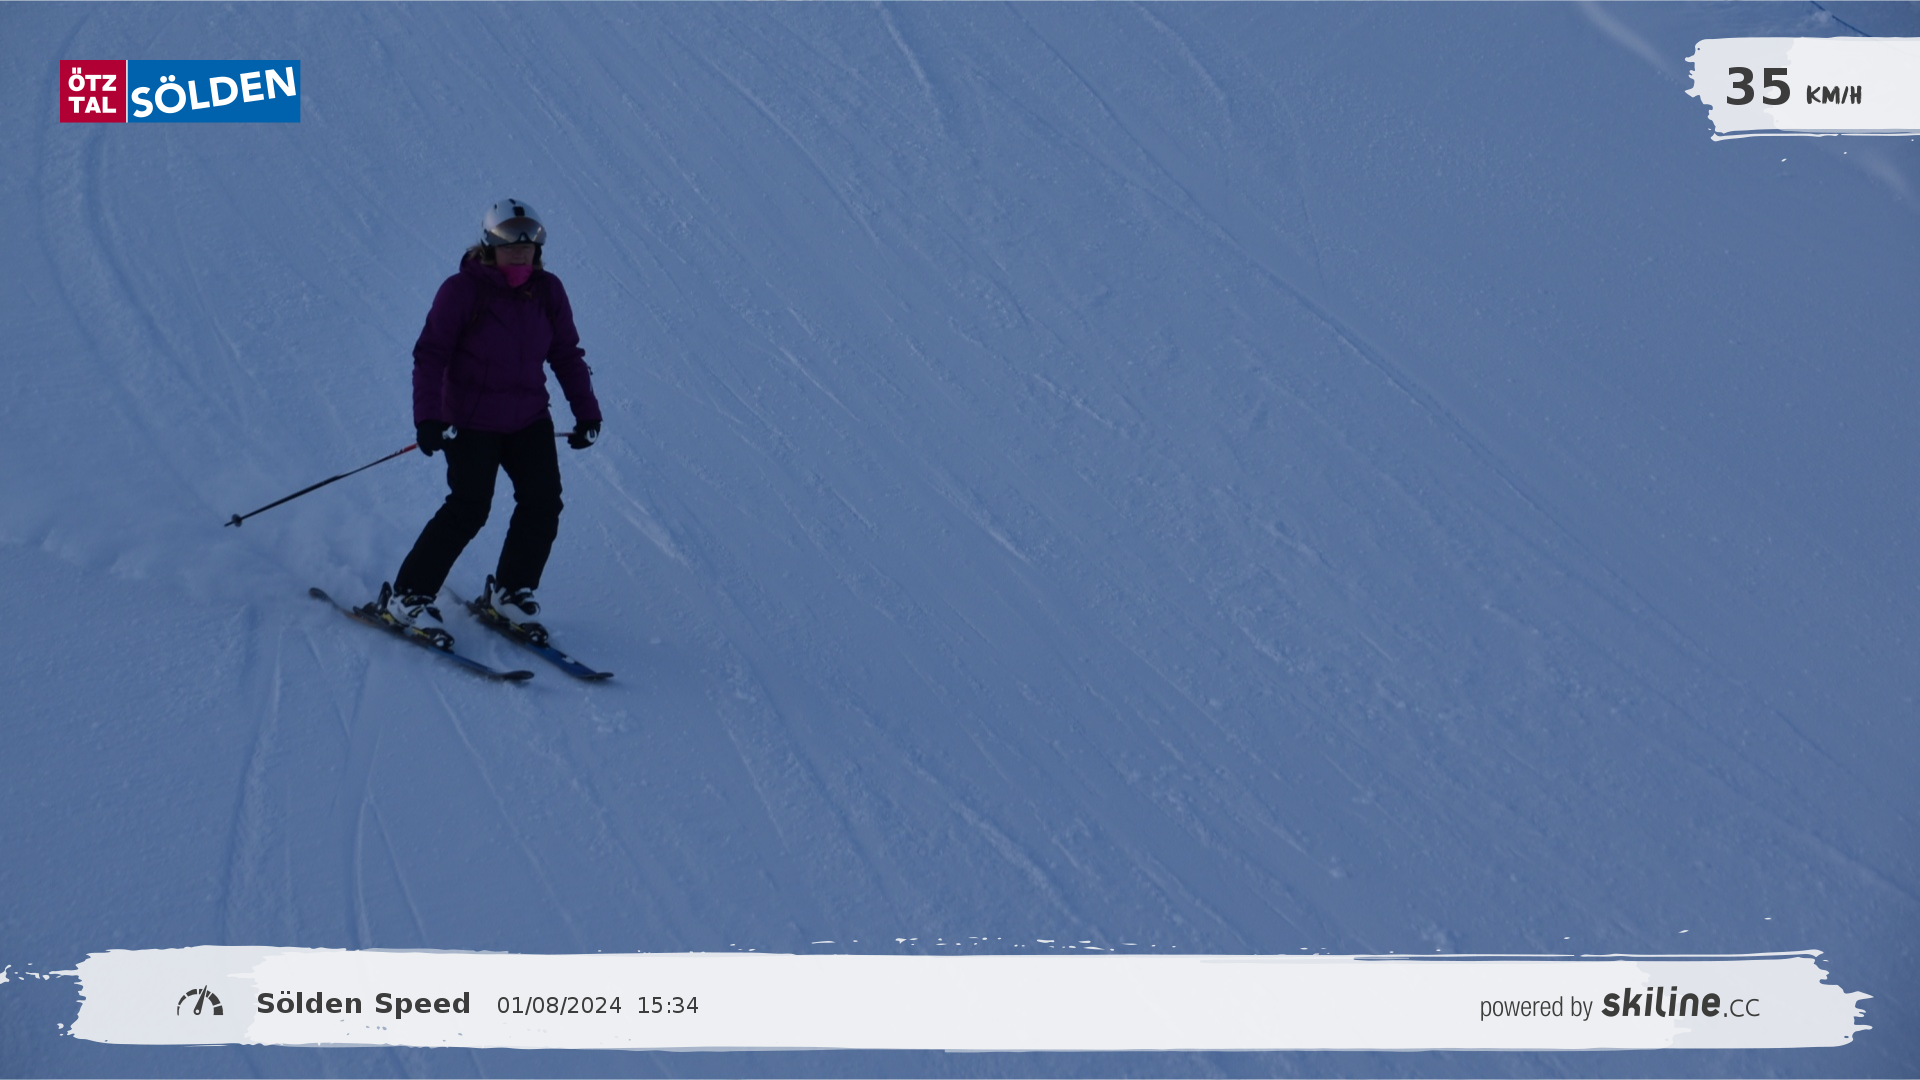The height and width of the screenshot is (1080, 1920).
Task: Click the skier's pink face mask
Action: point(516,273)
